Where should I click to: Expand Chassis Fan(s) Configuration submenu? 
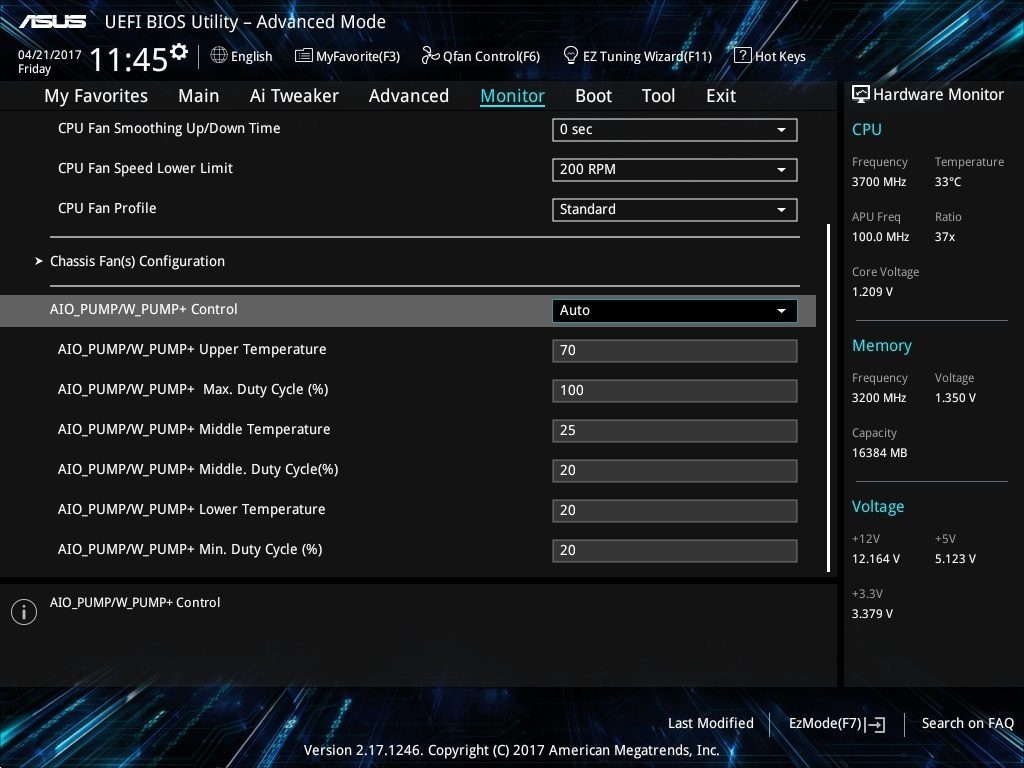137,261
